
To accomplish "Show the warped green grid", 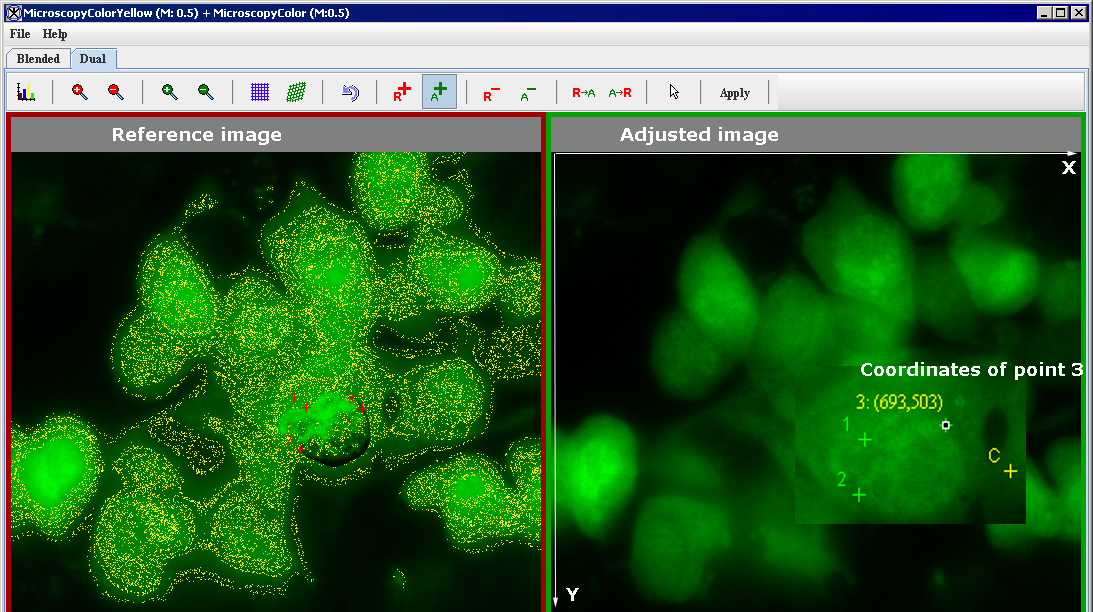I will pos(296,92).
